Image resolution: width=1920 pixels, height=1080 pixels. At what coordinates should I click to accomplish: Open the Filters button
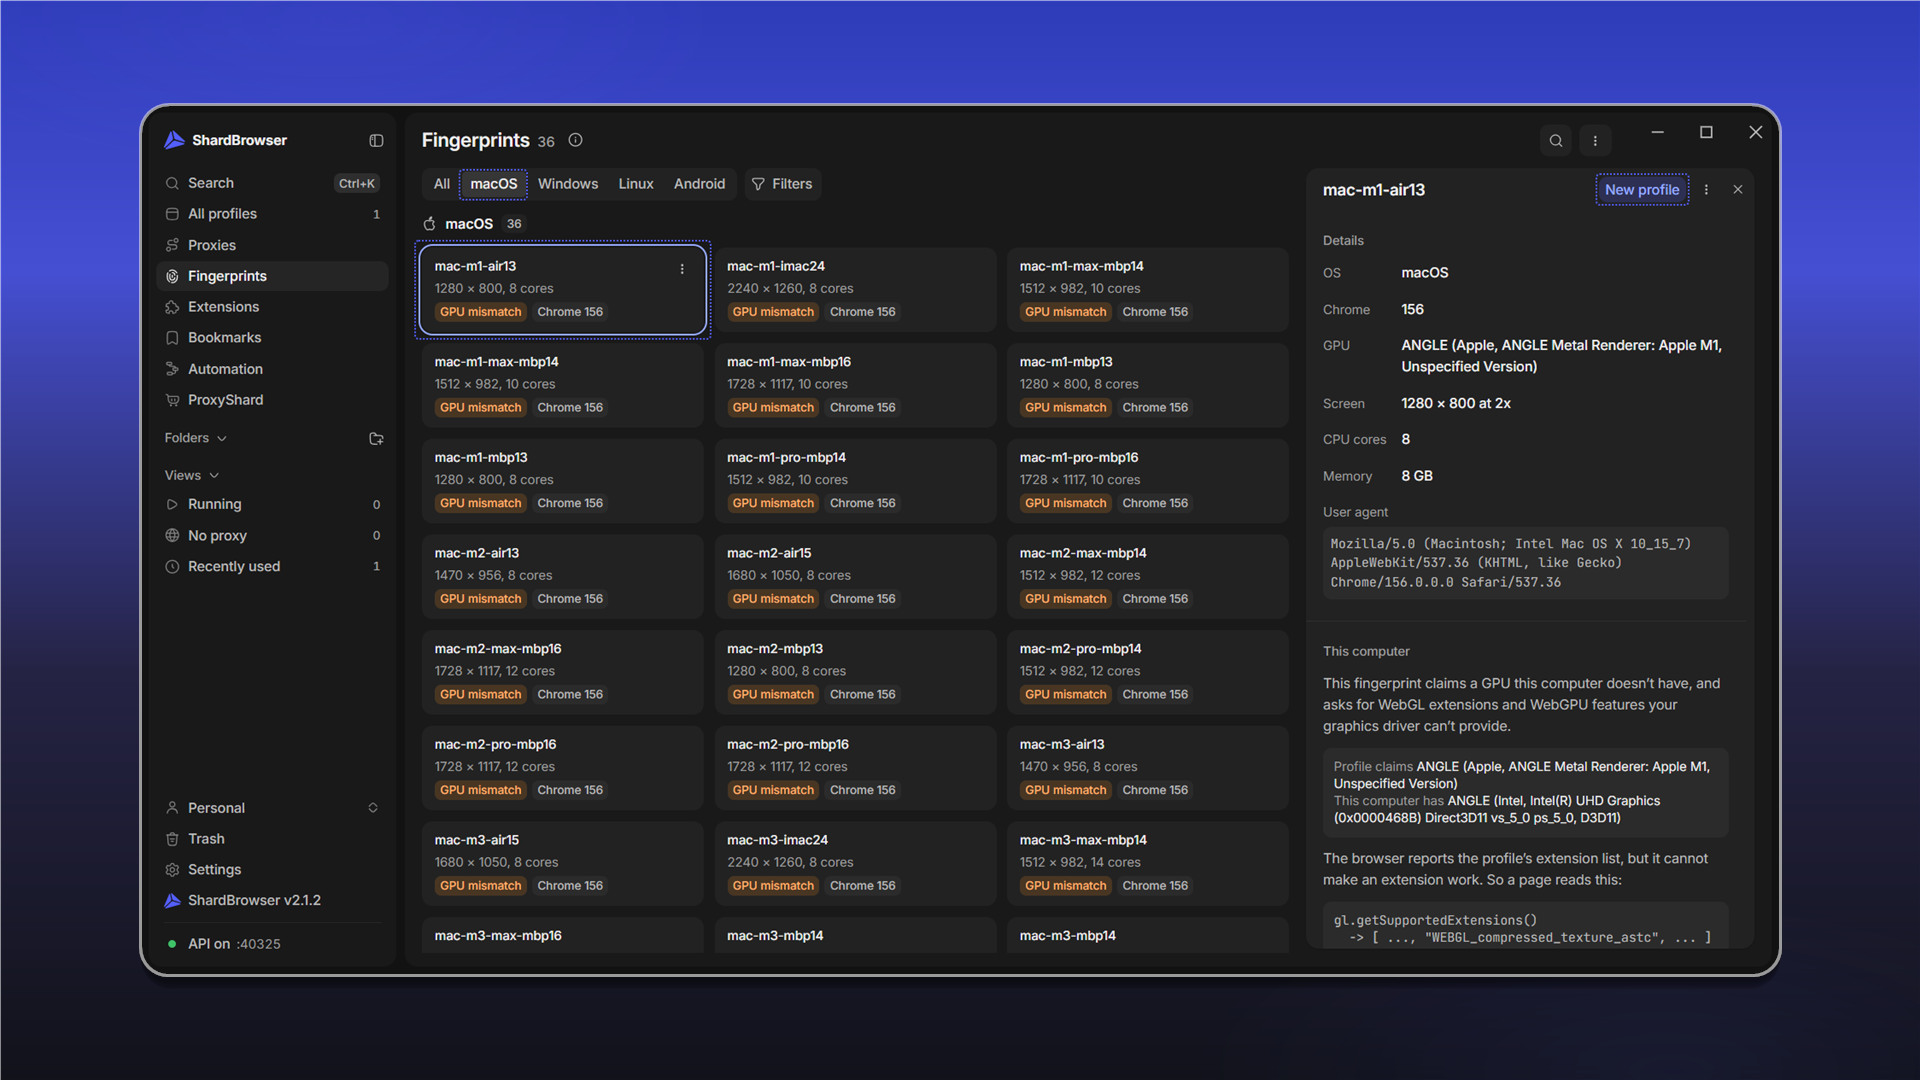[x=782, y=184]
